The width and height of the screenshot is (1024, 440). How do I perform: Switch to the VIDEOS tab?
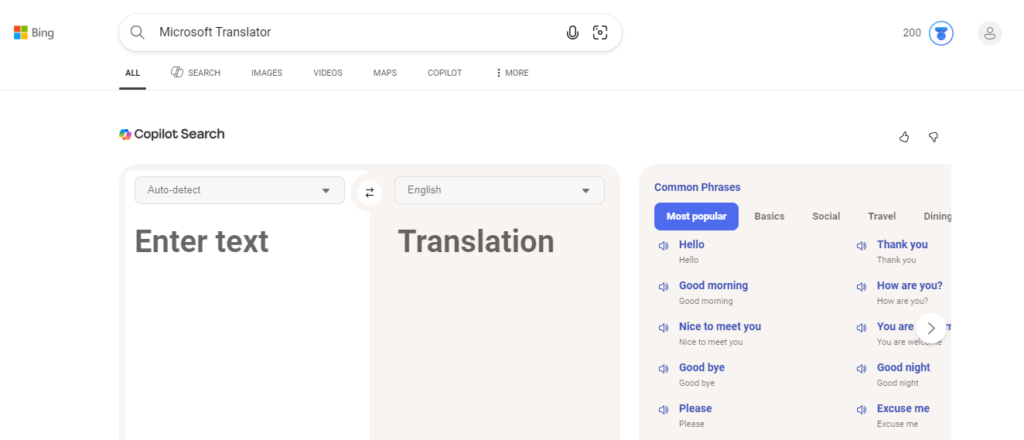[328, 72]
